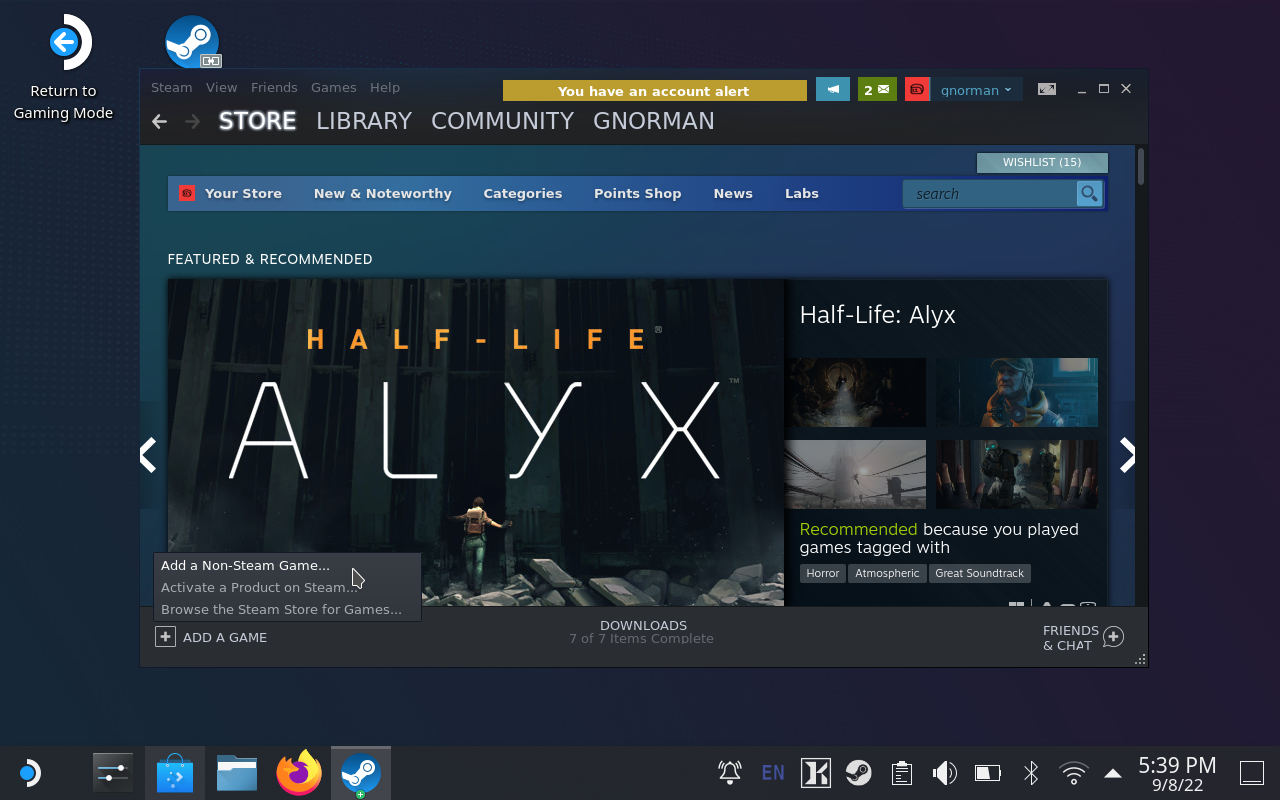1280x800 pixels.
Task: Click the Steam announcements megaphone icon
Action: coord(833,90)
